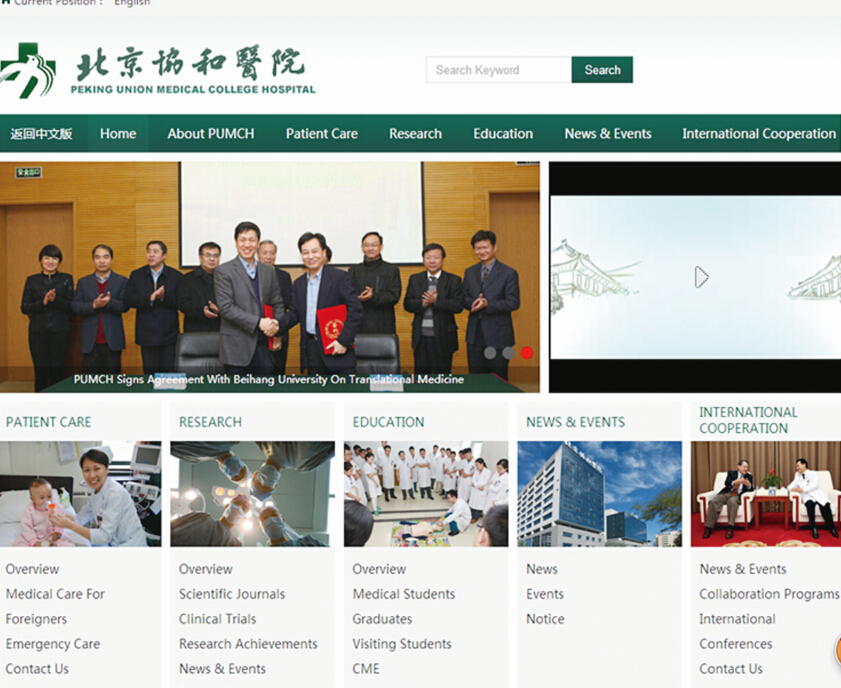Open CME link
The image size is (841, 688).
[366, 669]
